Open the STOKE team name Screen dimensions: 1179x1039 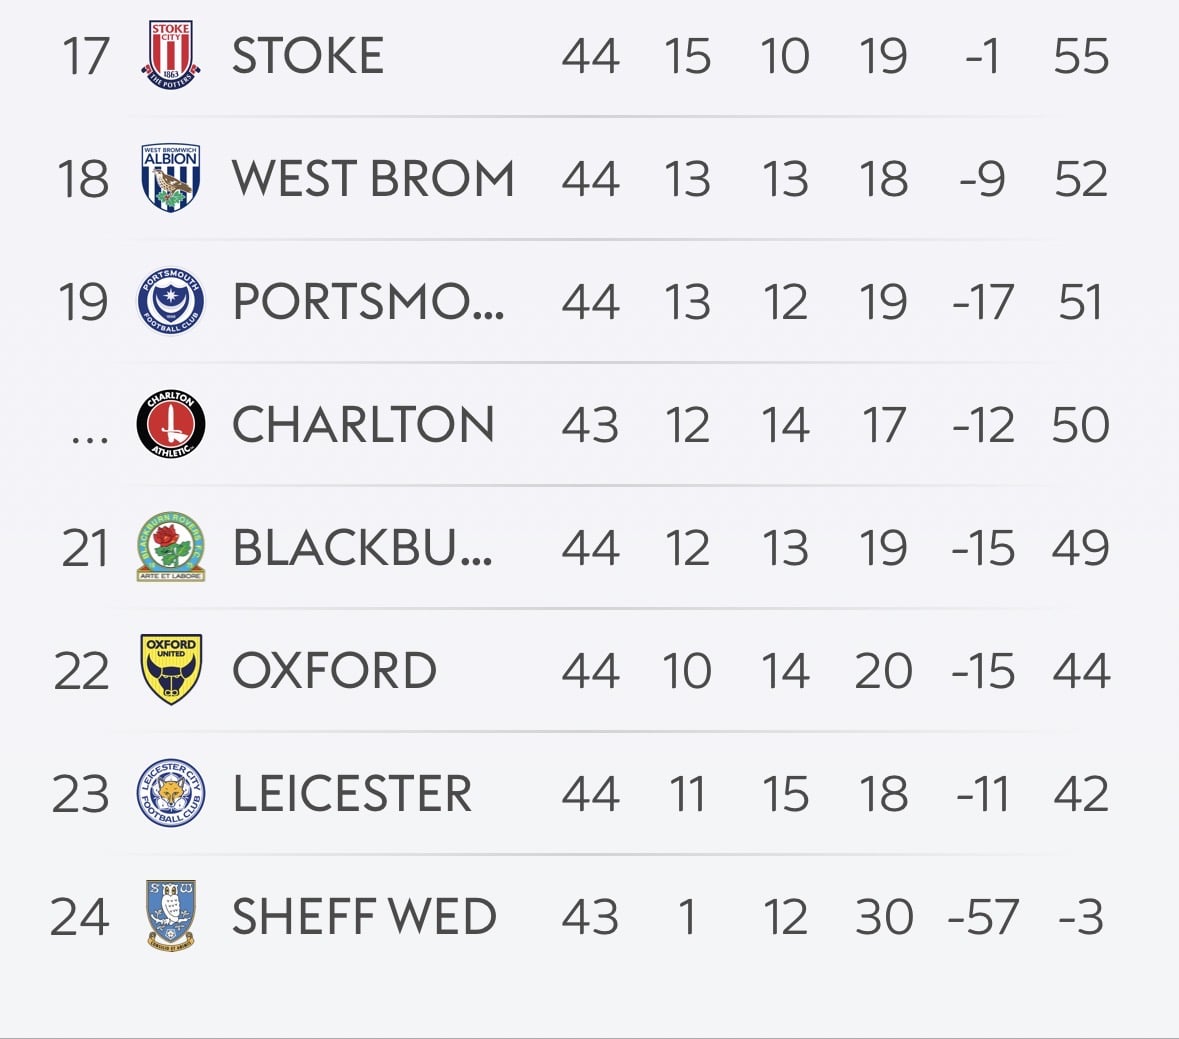click(x=308, y=56)
